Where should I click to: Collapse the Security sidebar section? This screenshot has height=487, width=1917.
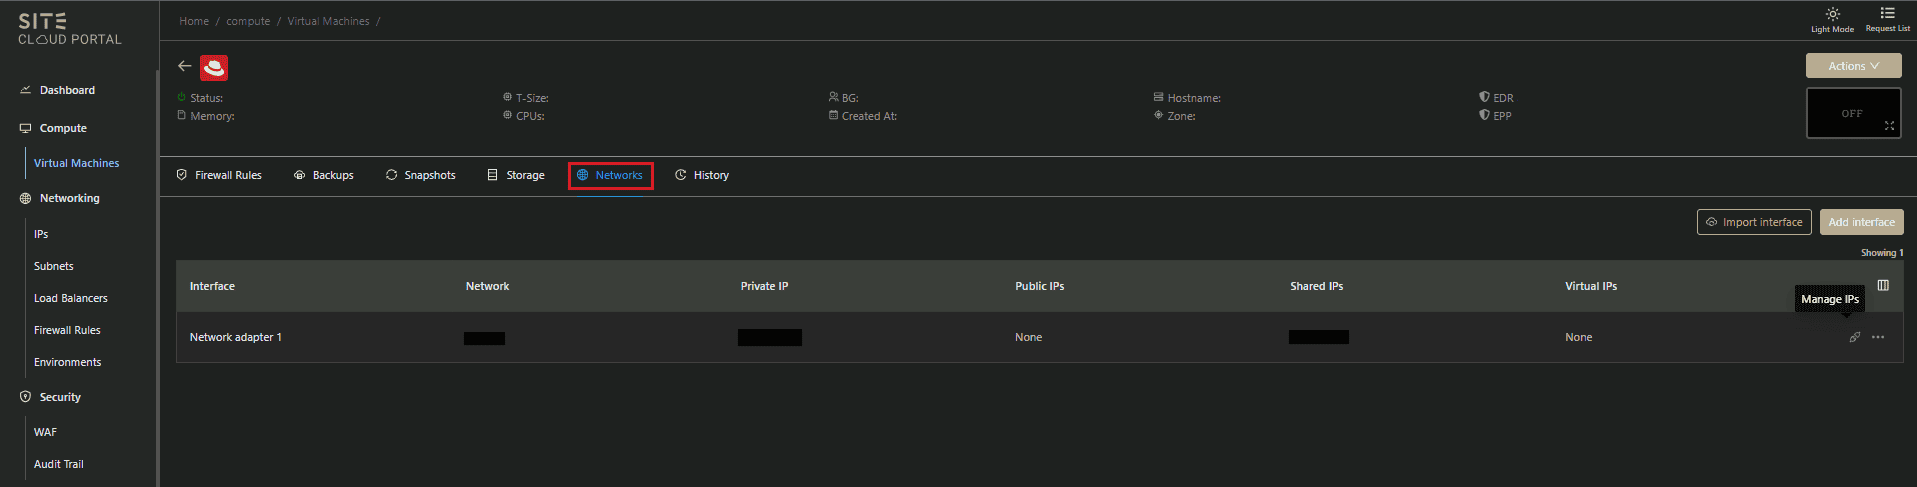[x=60, y=397]
